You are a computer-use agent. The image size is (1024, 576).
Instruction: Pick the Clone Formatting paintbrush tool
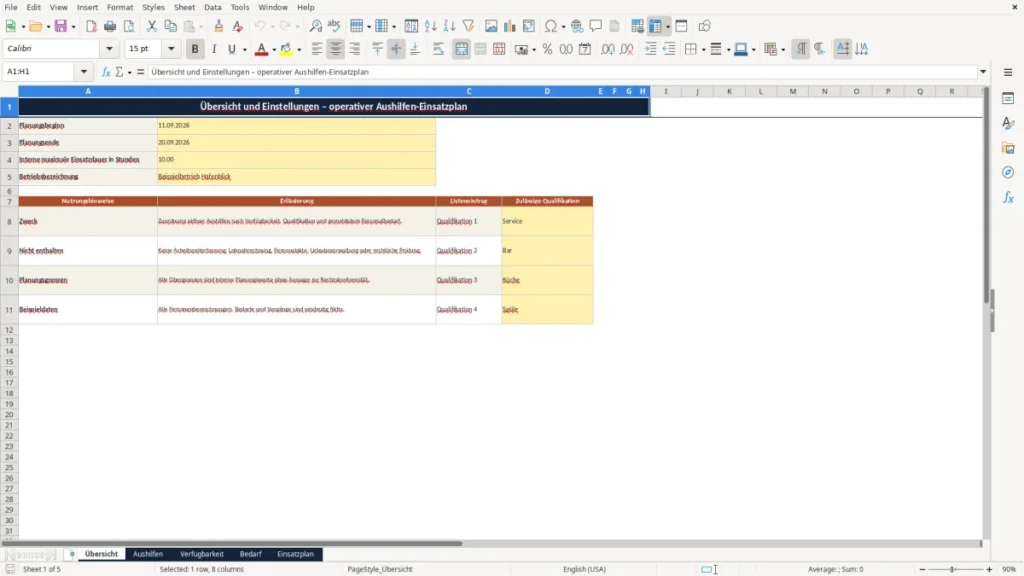(219, 26)
